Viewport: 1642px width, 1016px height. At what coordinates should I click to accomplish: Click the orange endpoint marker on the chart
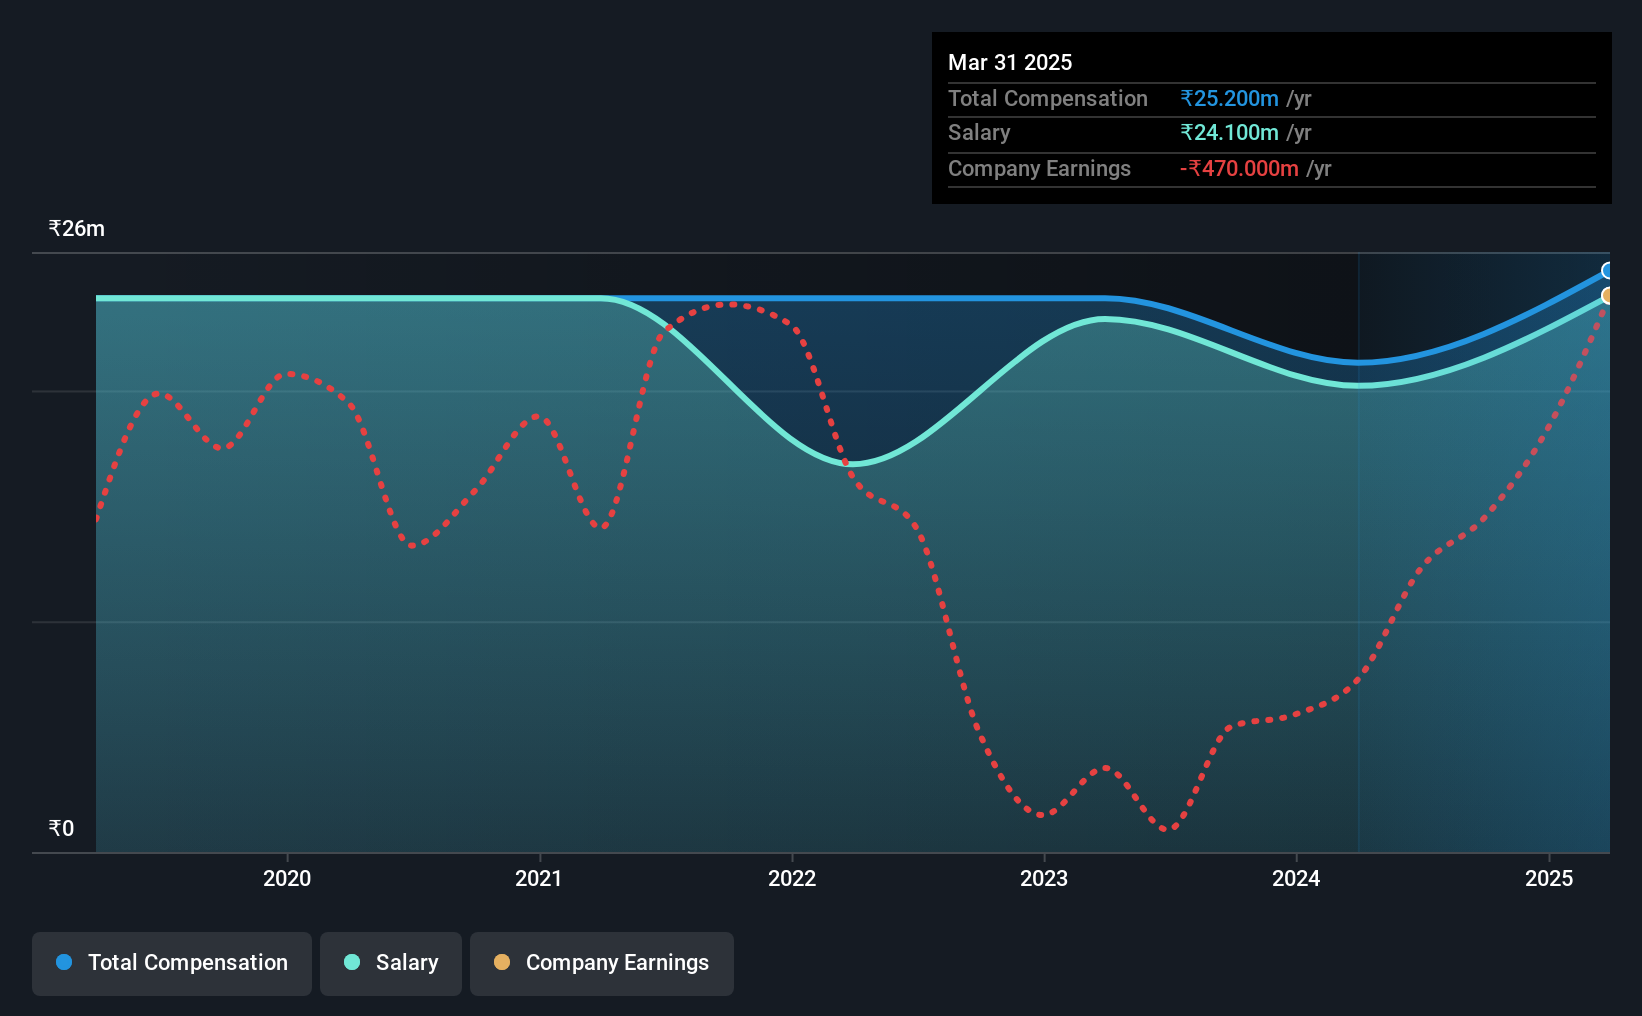click(1608, 296)
